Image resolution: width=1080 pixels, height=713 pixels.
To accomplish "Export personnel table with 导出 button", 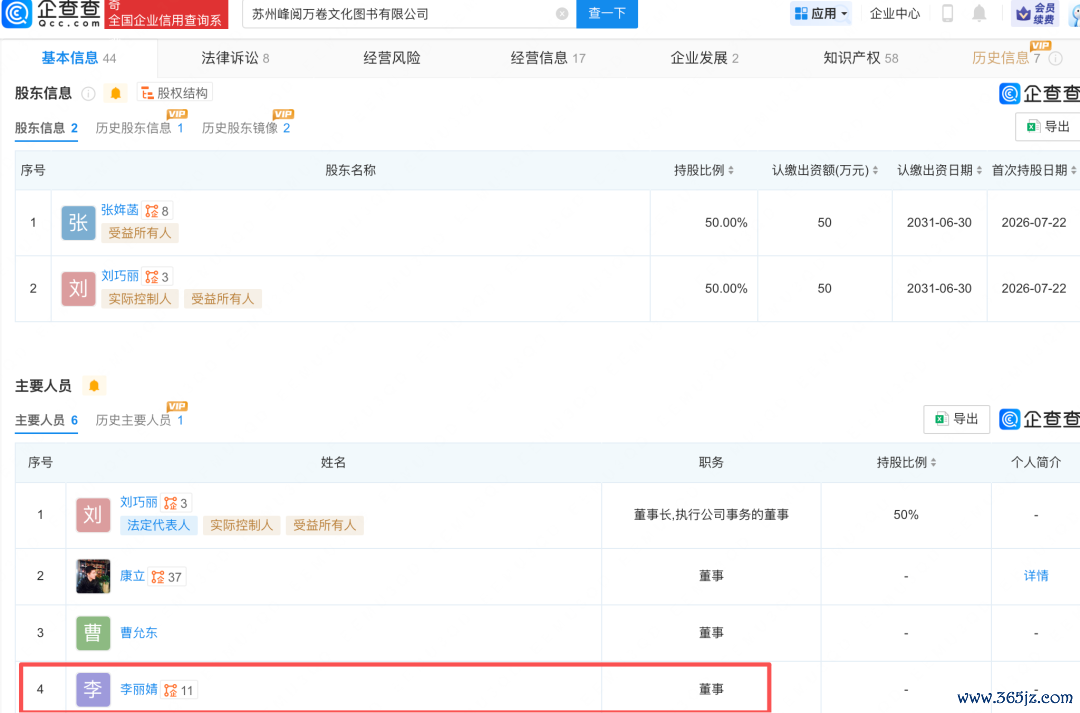I will (957, 419).
